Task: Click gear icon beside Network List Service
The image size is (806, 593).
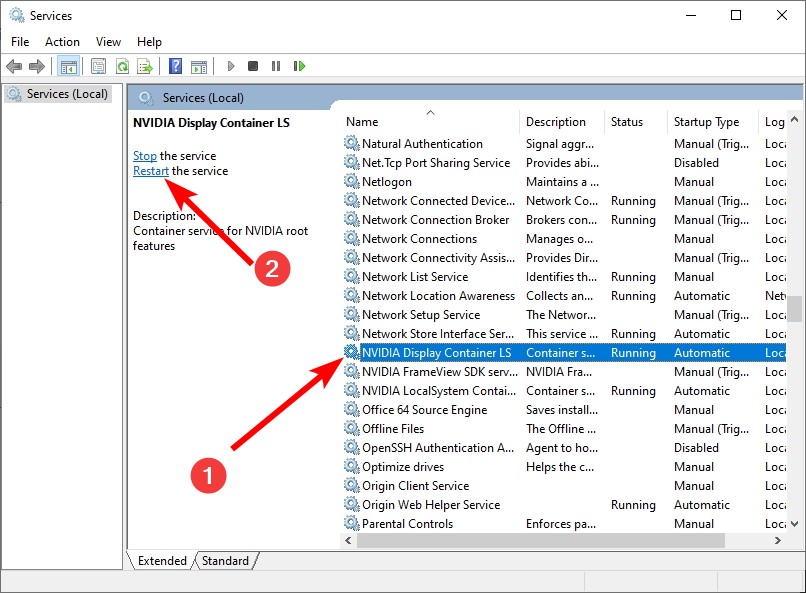Action: coord(352,276)
